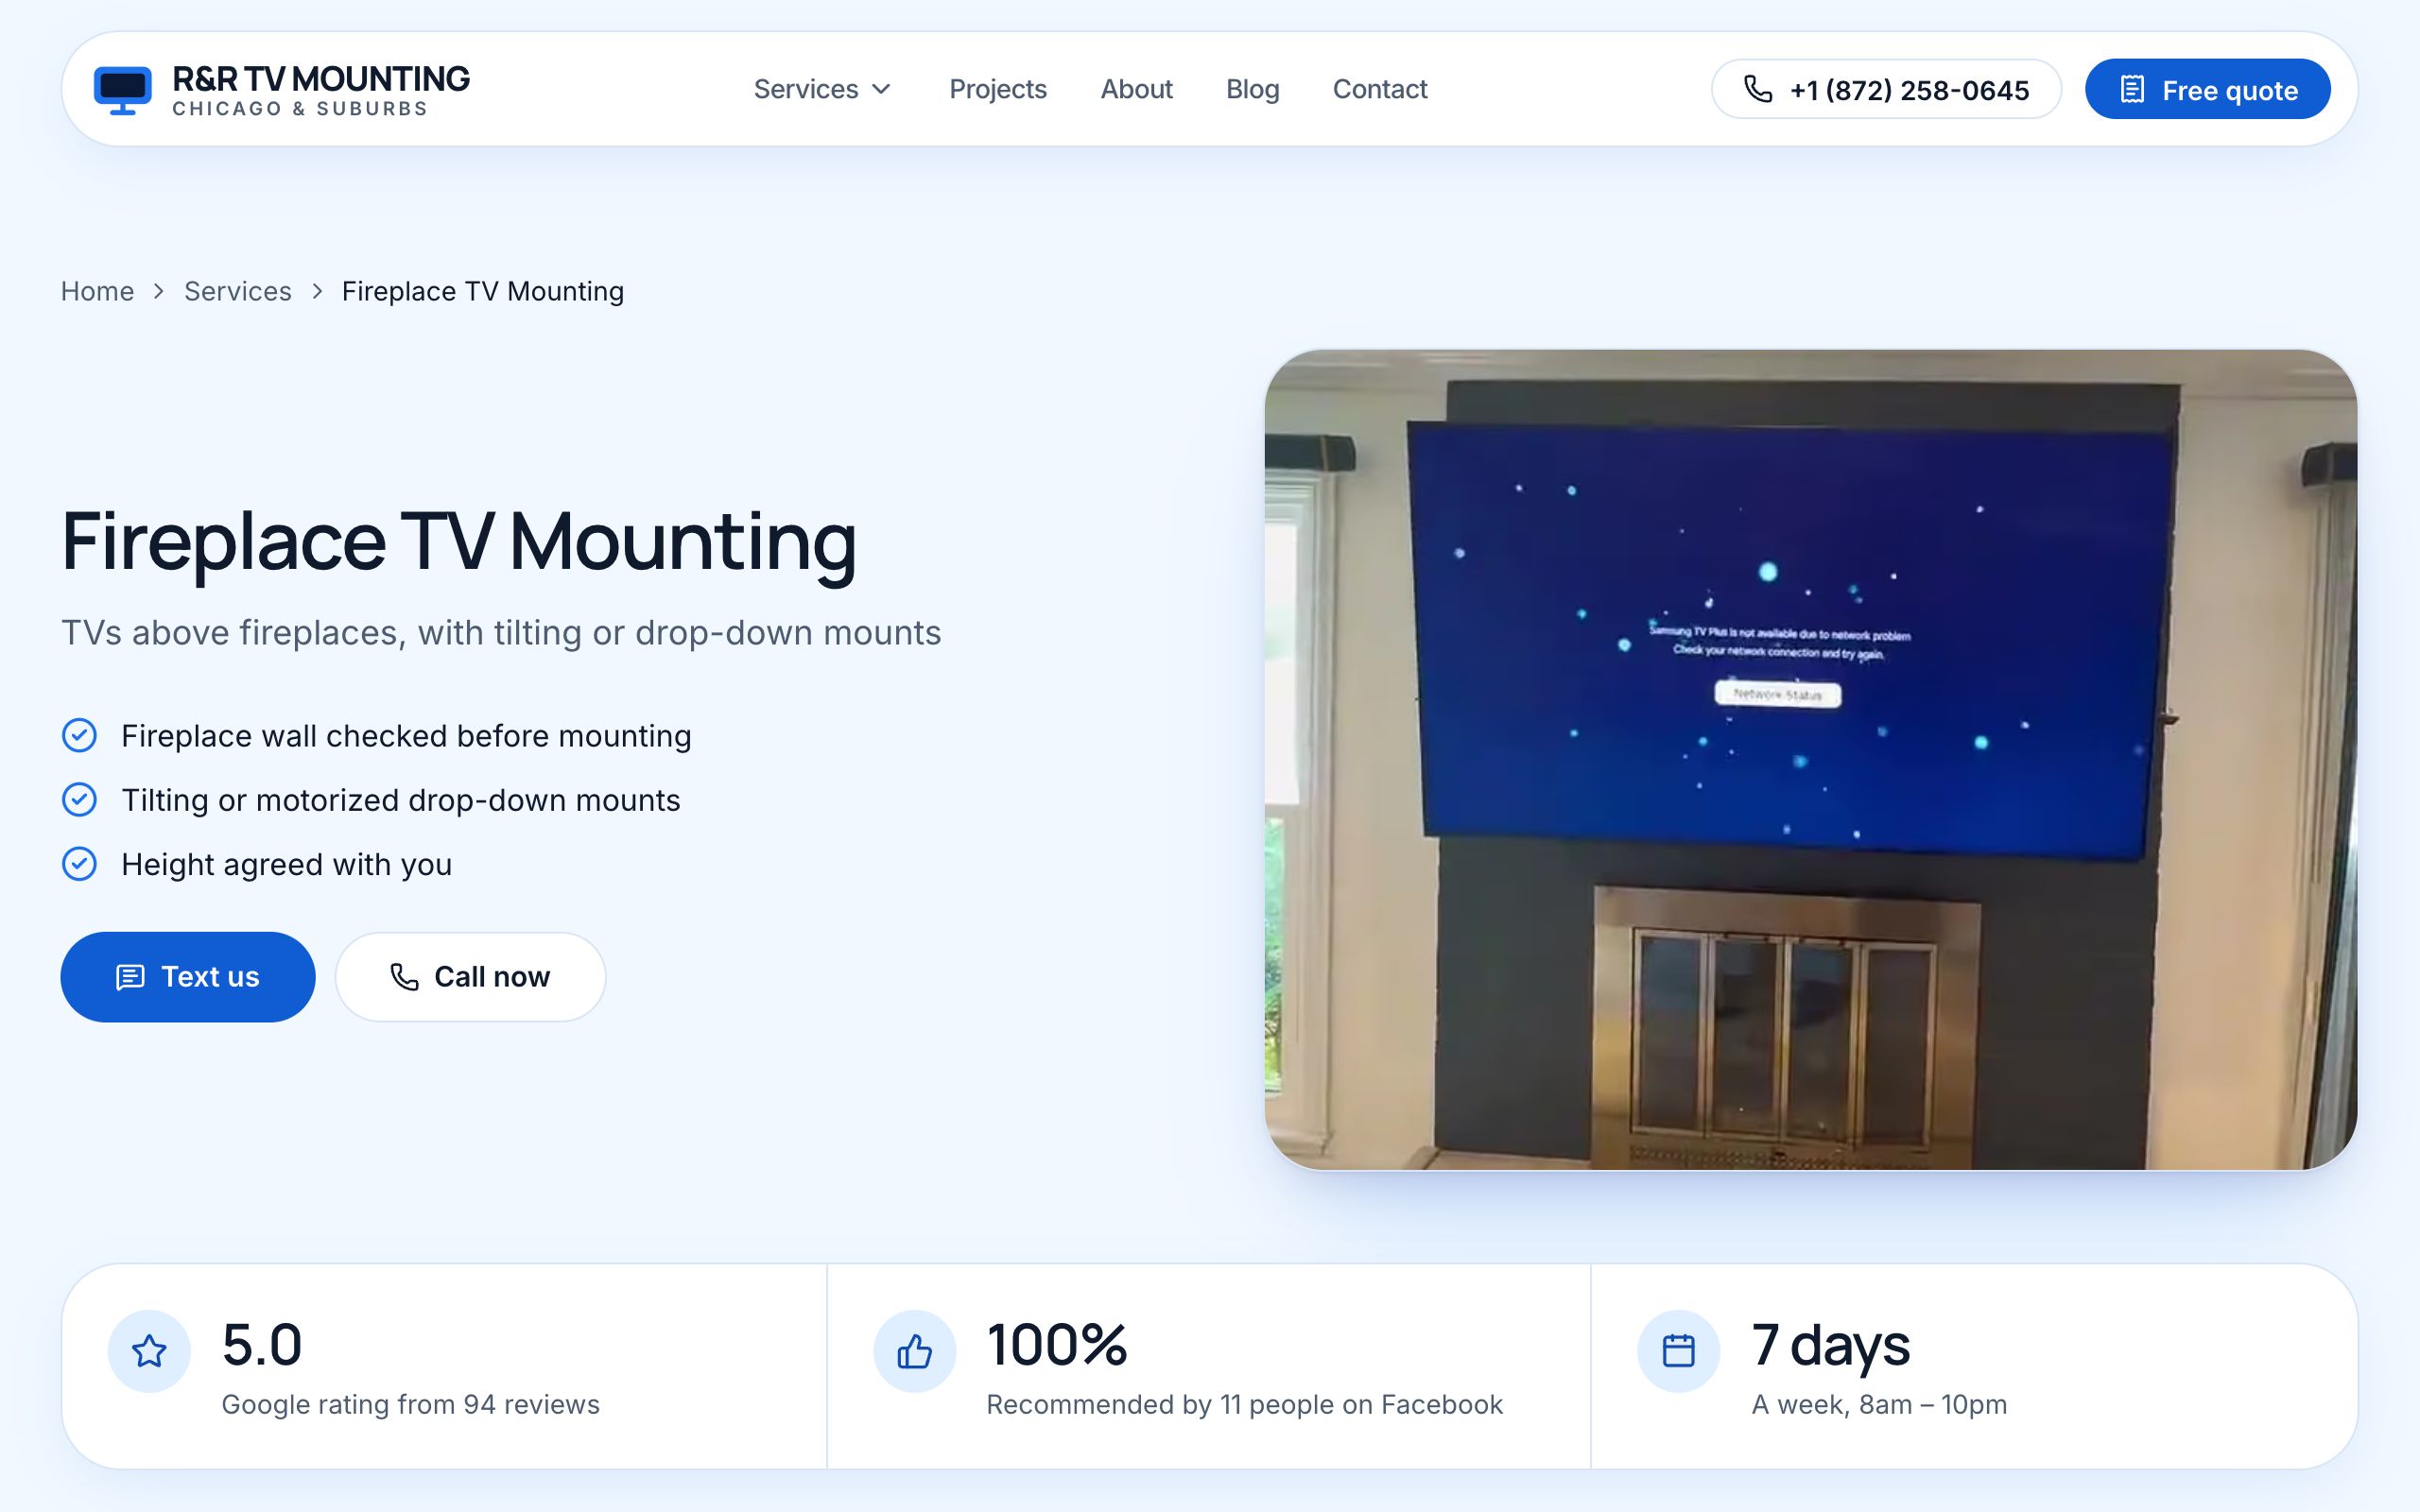Click the message icon in Text us button

pos(130,977)
